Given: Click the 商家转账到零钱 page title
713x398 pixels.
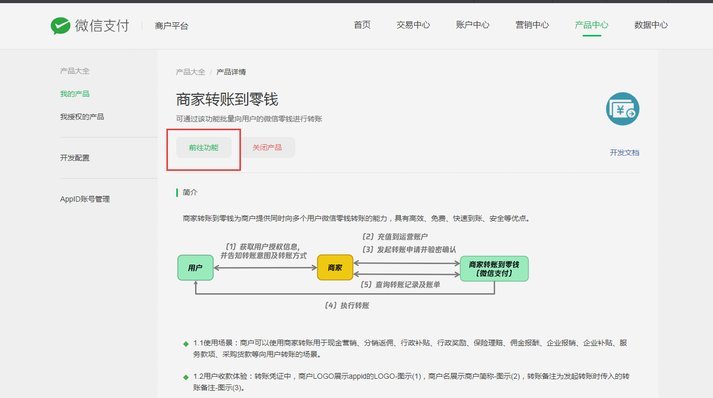Looking at the screenshot, I should [x=227, y=100].
